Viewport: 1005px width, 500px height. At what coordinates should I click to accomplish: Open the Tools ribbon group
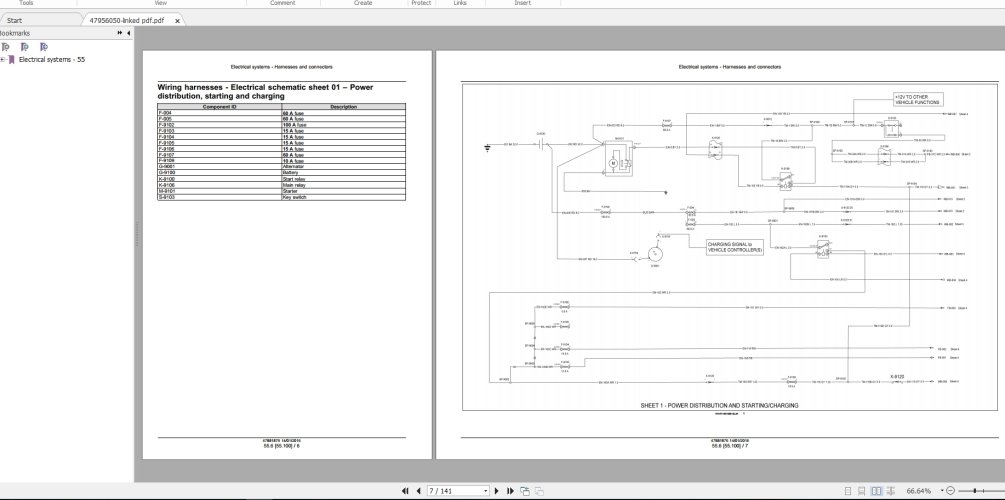click(x=26, y=3)
